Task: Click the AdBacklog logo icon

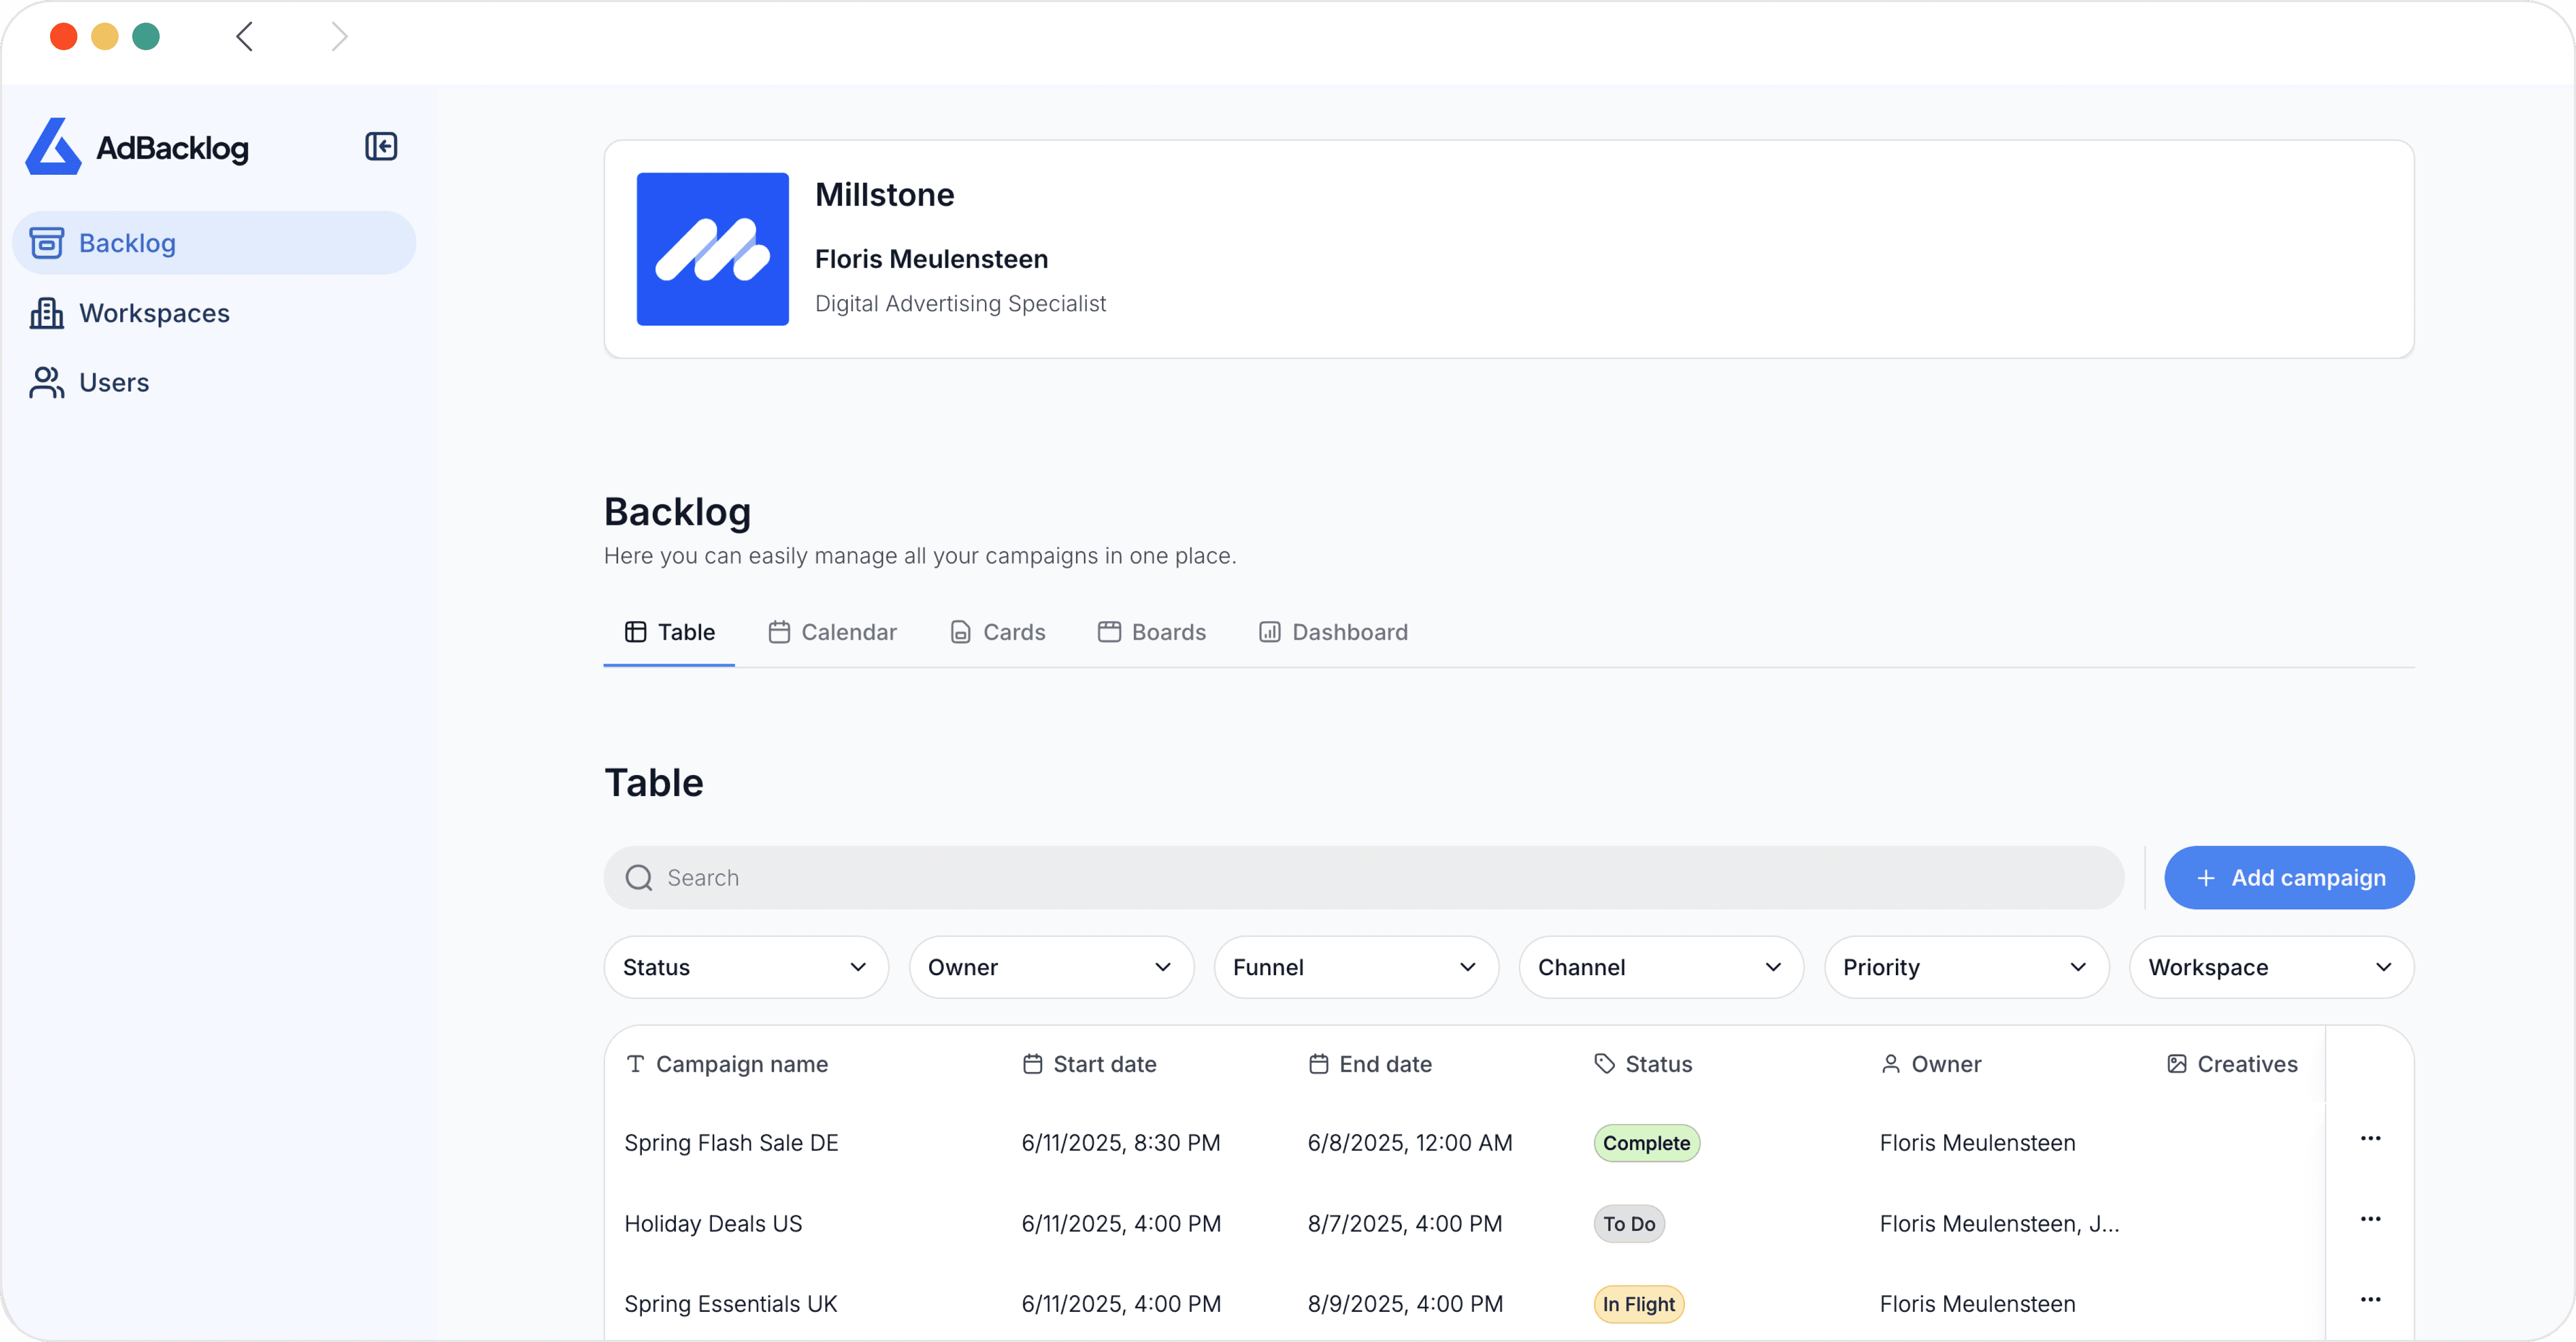Action: tap(52, 146)
